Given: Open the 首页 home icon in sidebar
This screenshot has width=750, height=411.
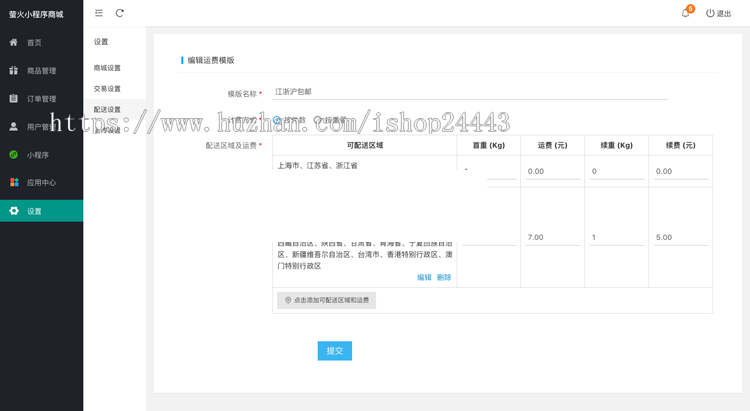Looking at the screenshot, I should tap(13, 43).
